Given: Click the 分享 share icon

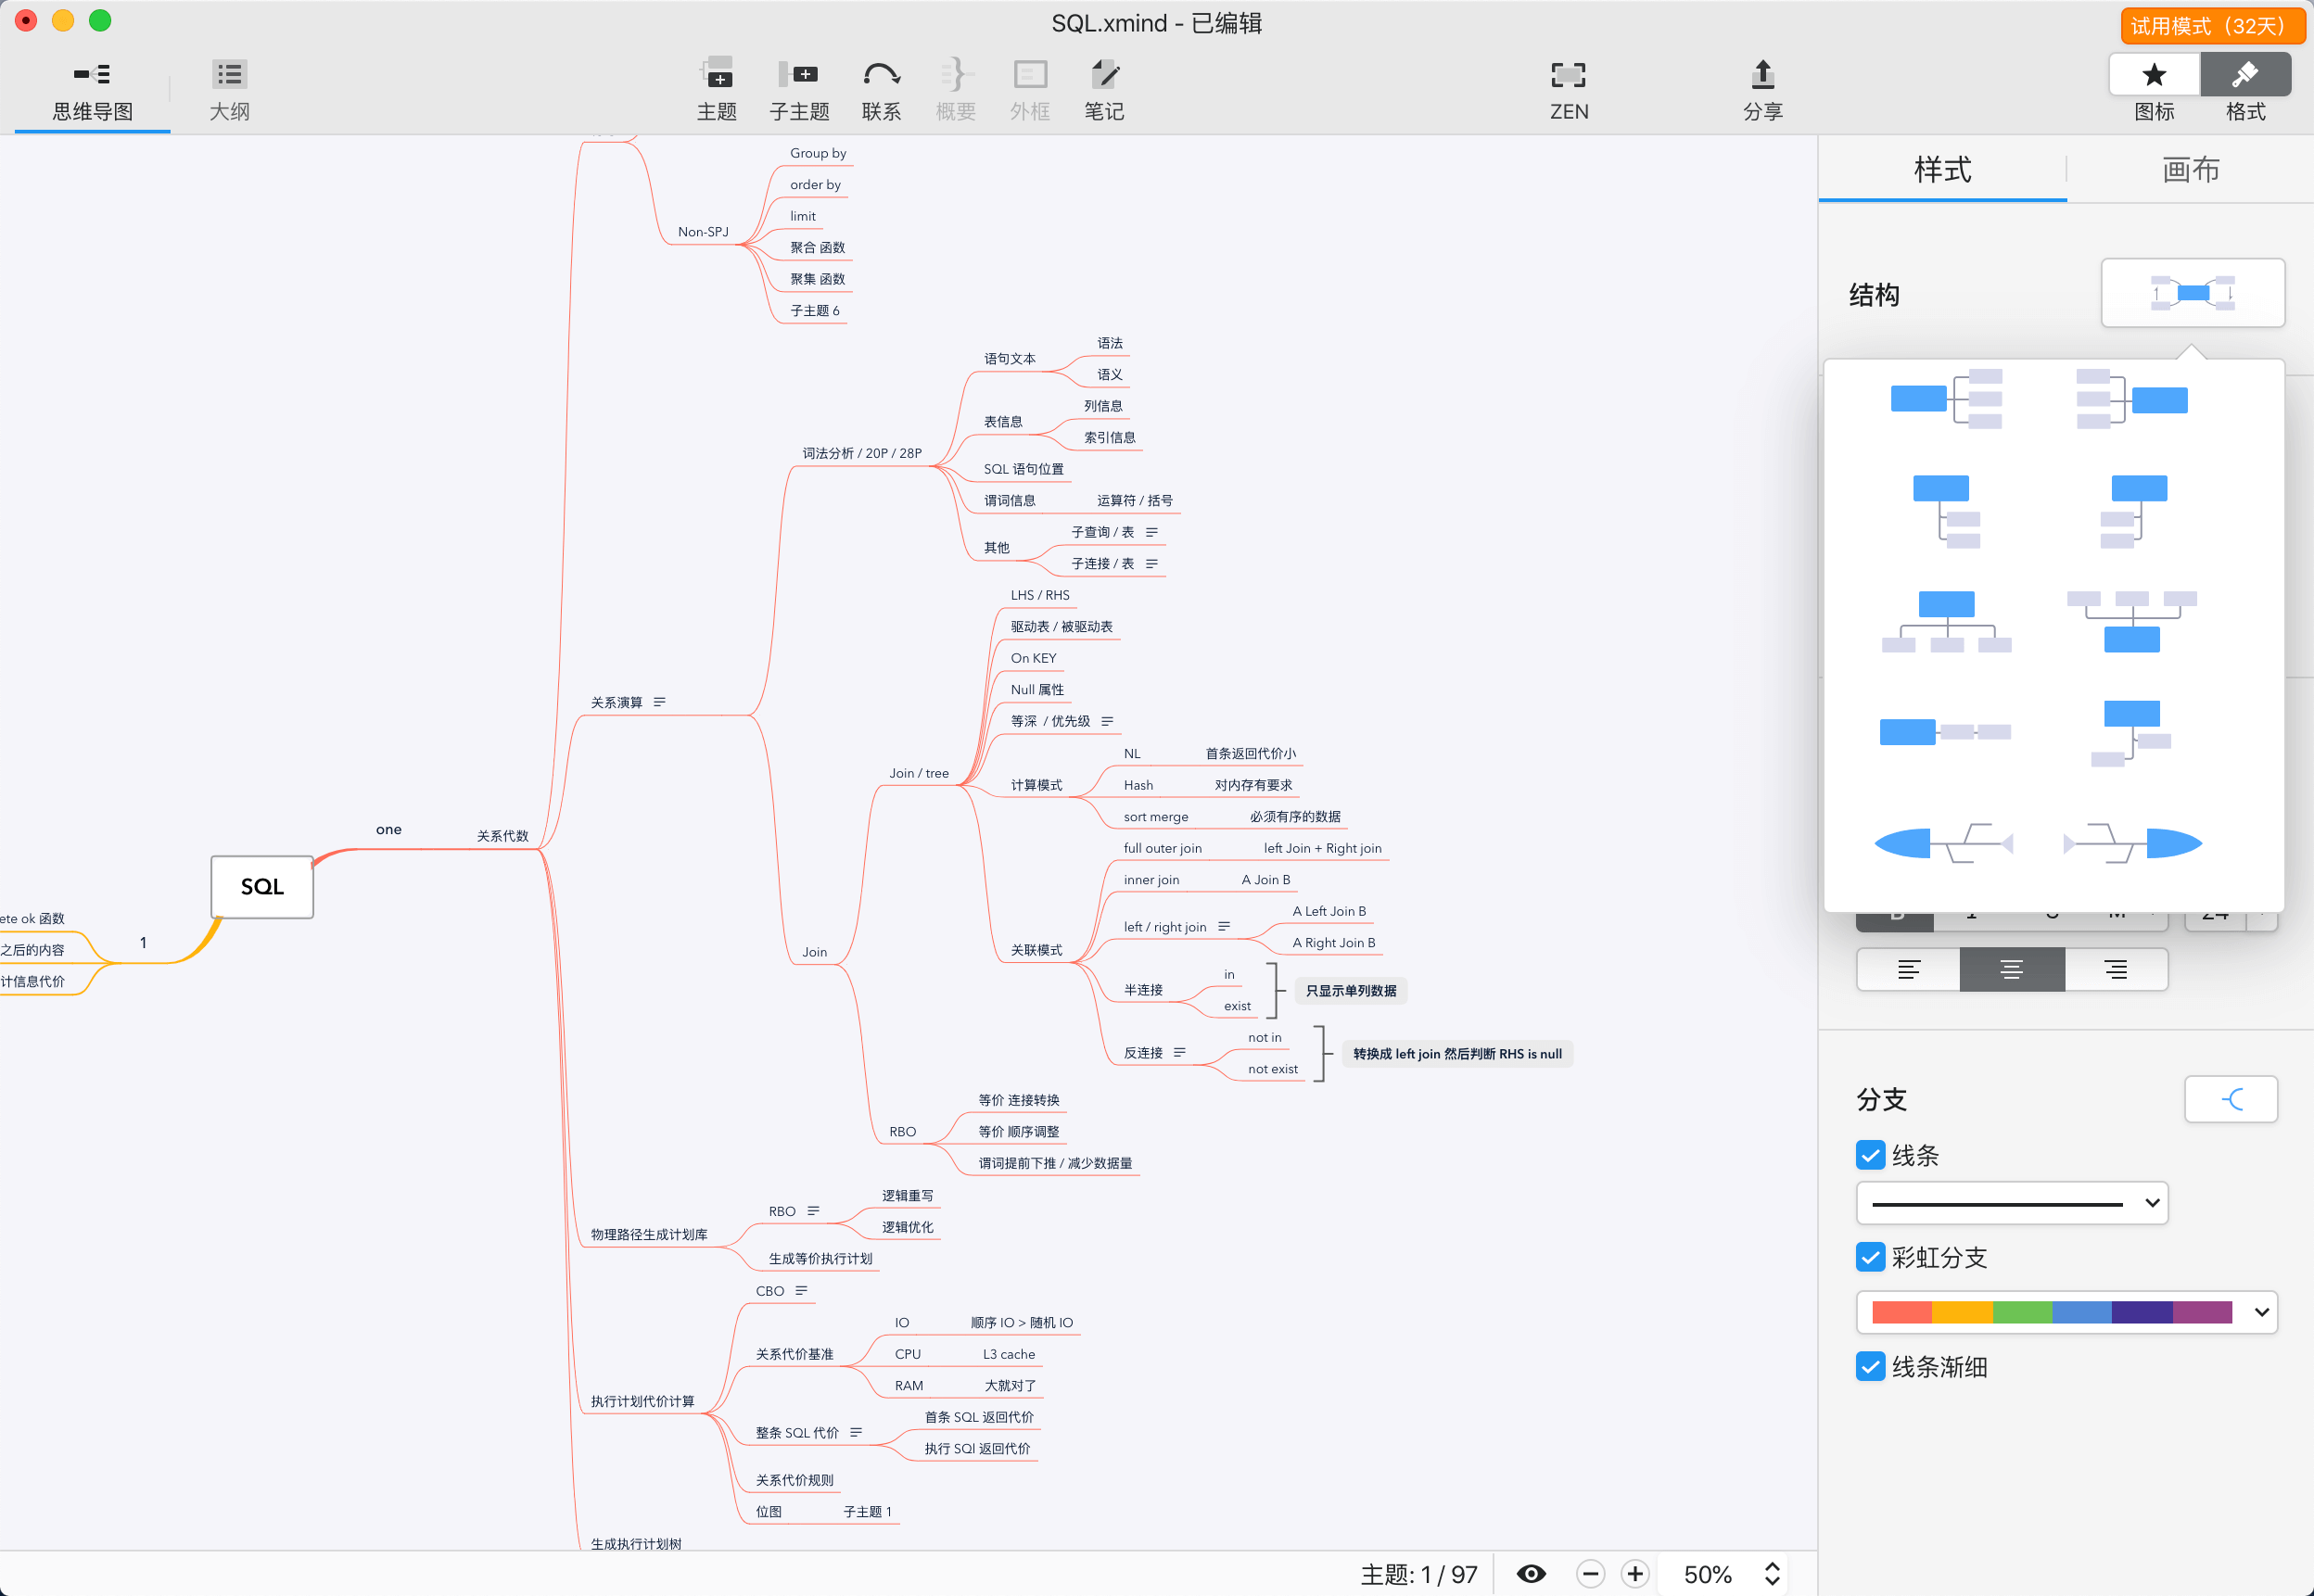Looking at the screenshot, I should [1762, 75].
